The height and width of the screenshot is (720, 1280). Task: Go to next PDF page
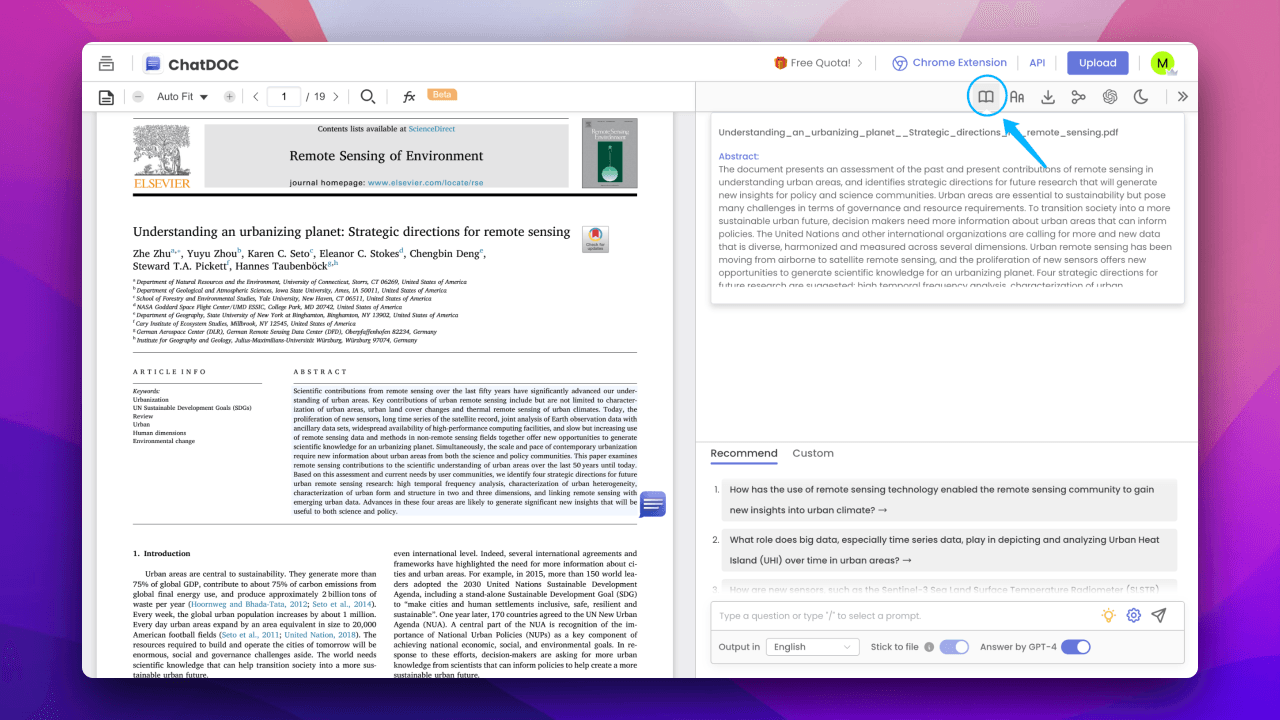(x=336, y=97)
